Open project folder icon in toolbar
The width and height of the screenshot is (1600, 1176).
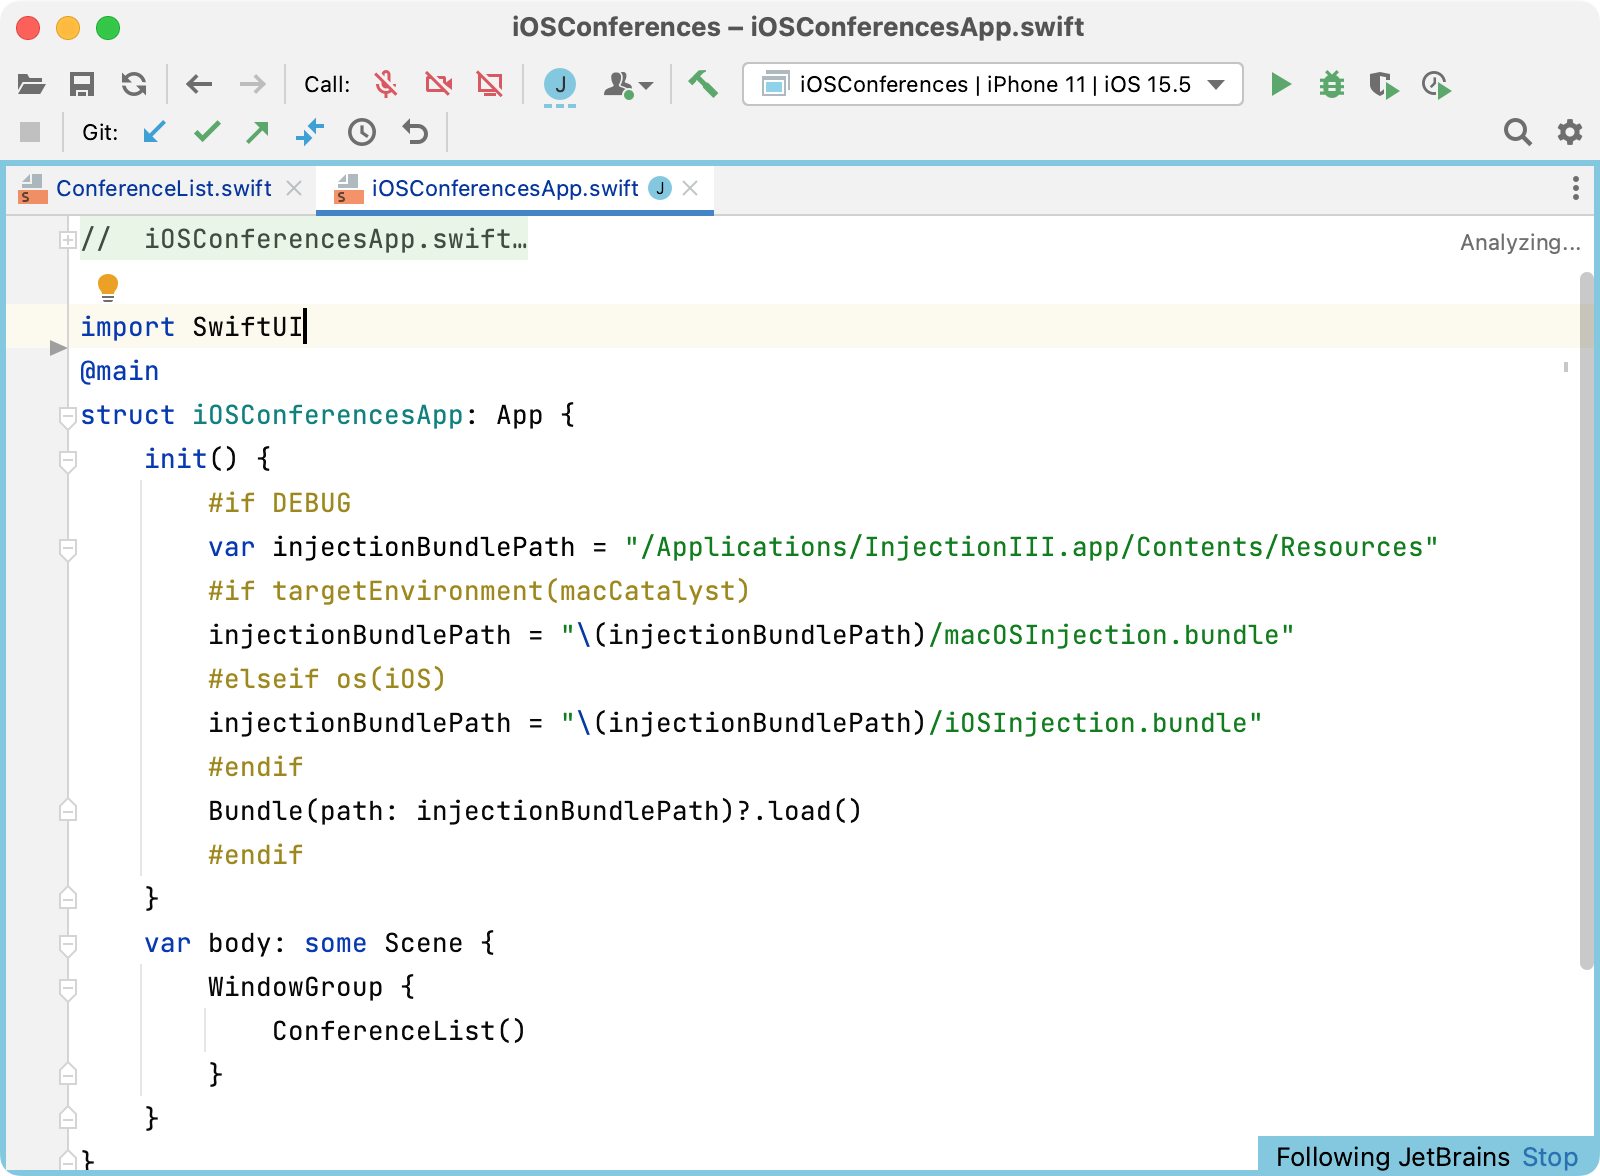click(x=31, y=84)
